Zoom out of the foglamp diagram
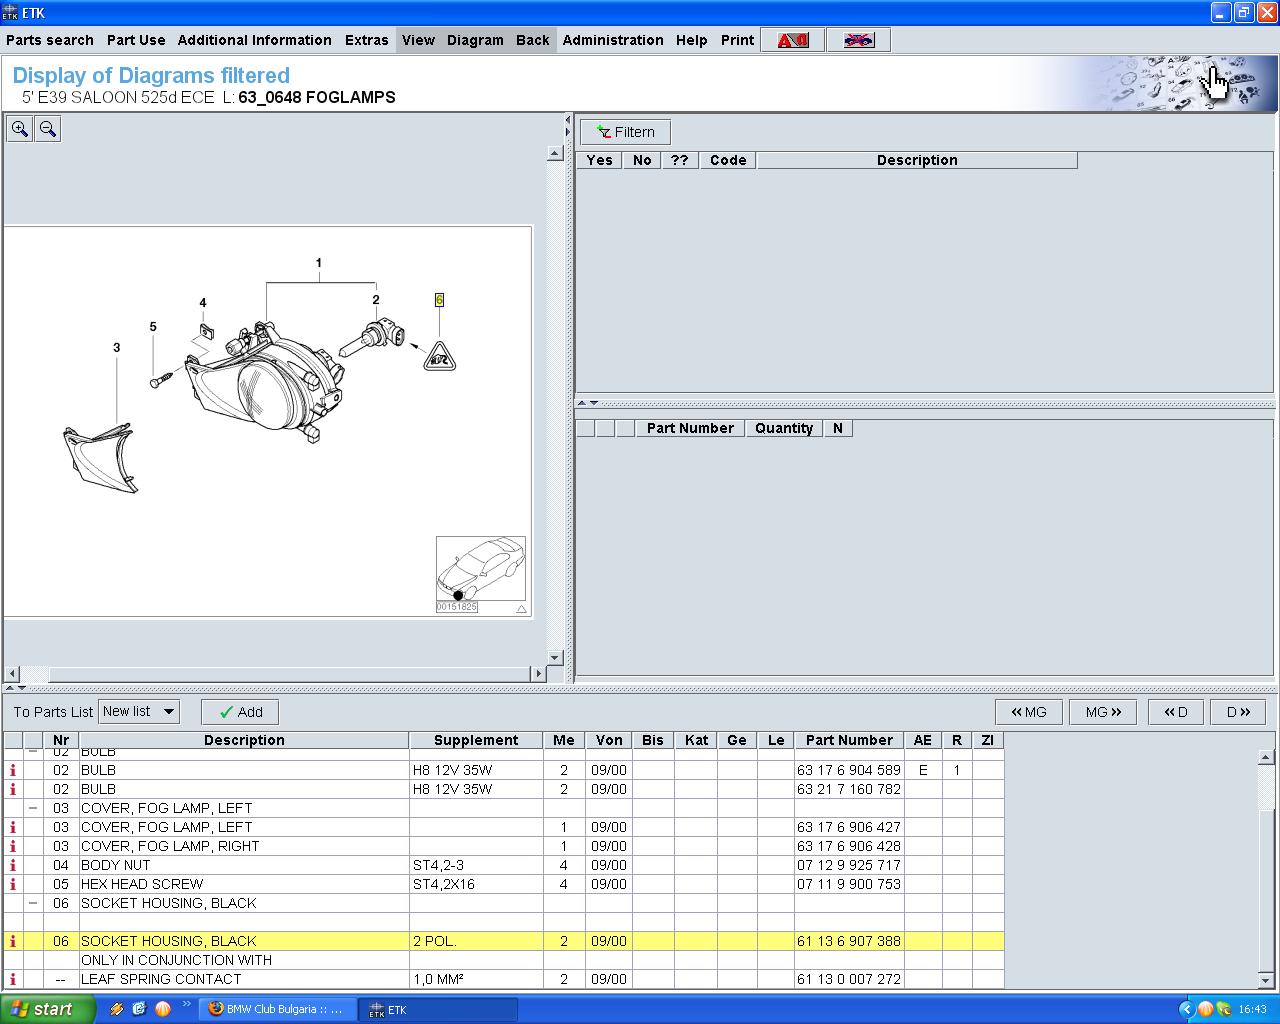The height and width of the screenshot is (1024, 1280). coord(48,129)
